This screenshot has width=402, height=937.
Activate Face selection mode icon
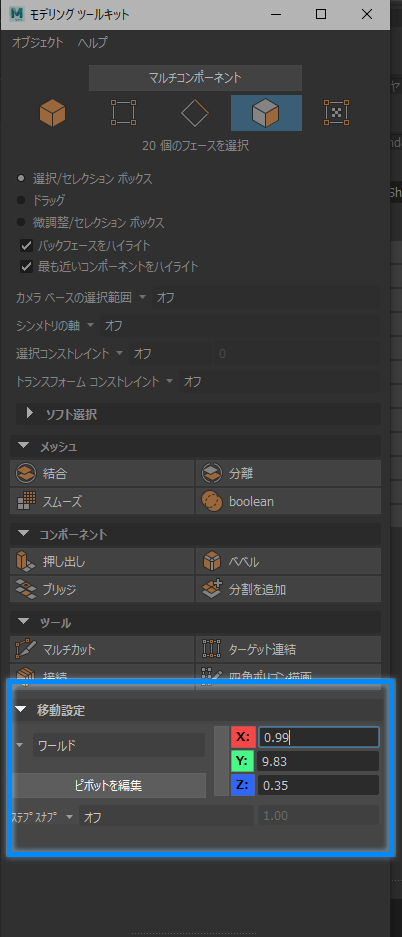pyautogui.click(x=266, y=113)
